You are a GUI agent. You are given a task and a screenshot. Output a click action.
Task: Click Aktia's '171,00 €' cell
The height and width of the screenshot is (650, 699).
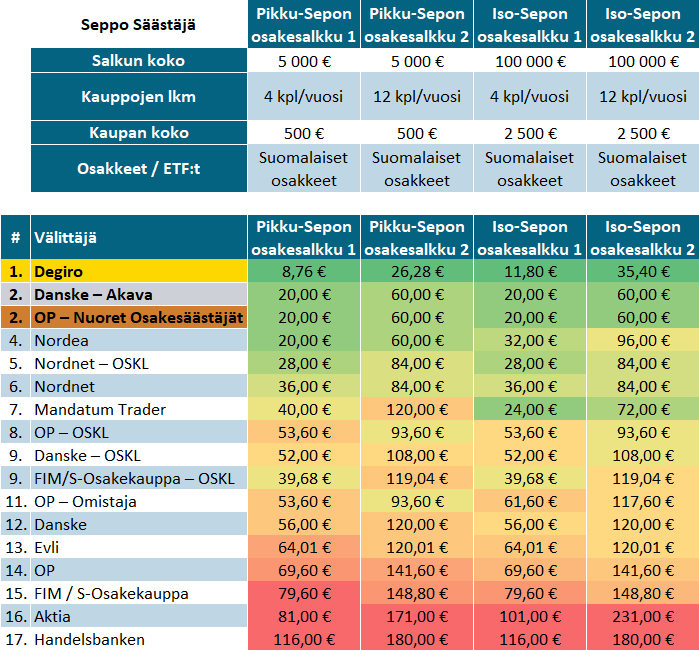417,617
